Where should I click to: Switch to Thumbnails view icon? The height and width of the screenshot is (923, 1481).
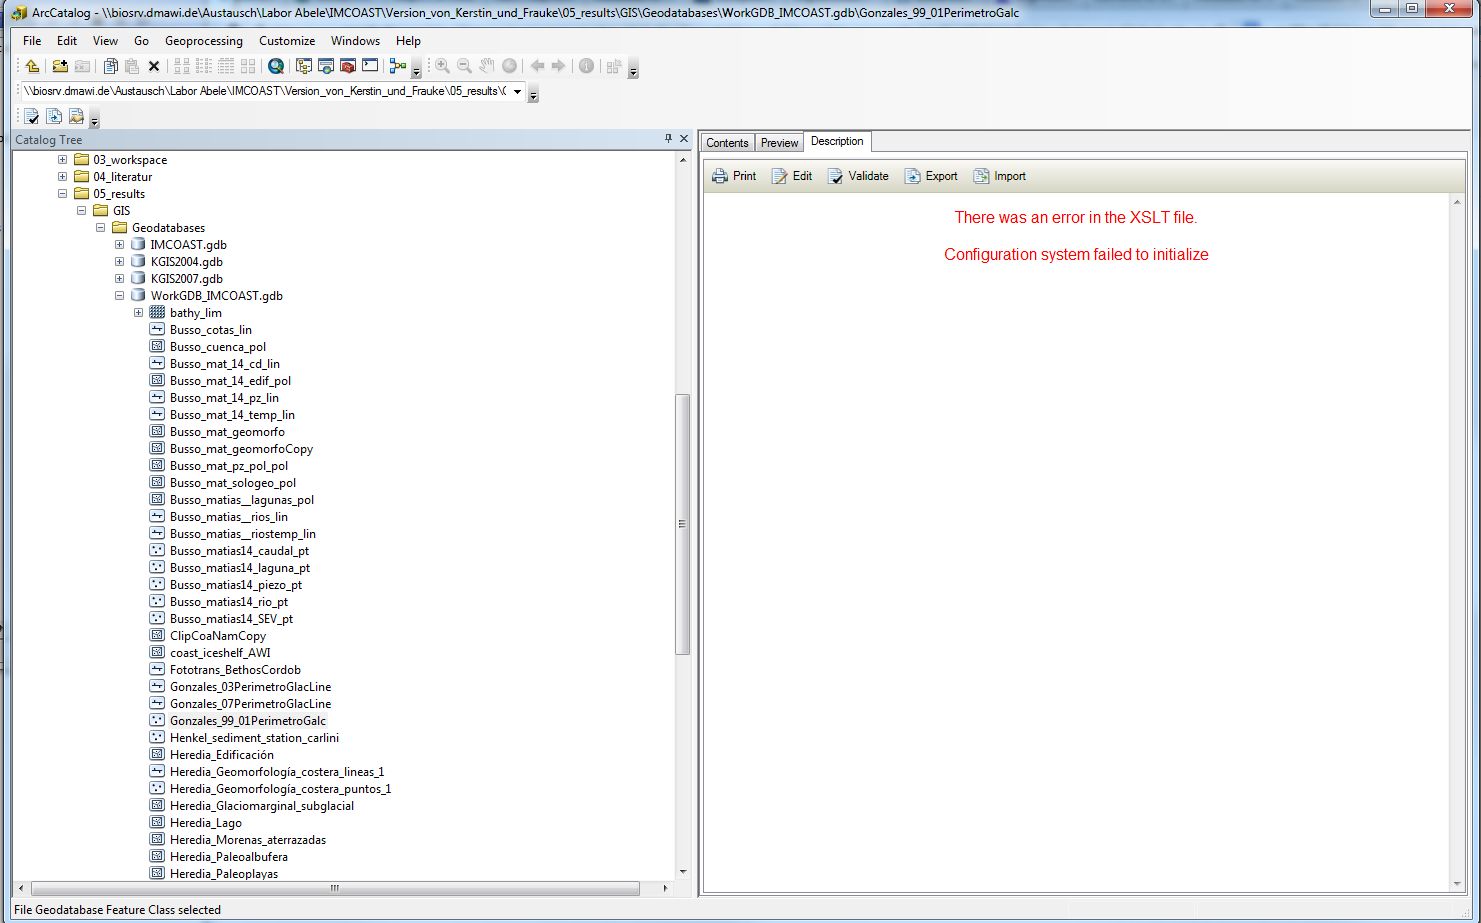click(x=248, y=66)
